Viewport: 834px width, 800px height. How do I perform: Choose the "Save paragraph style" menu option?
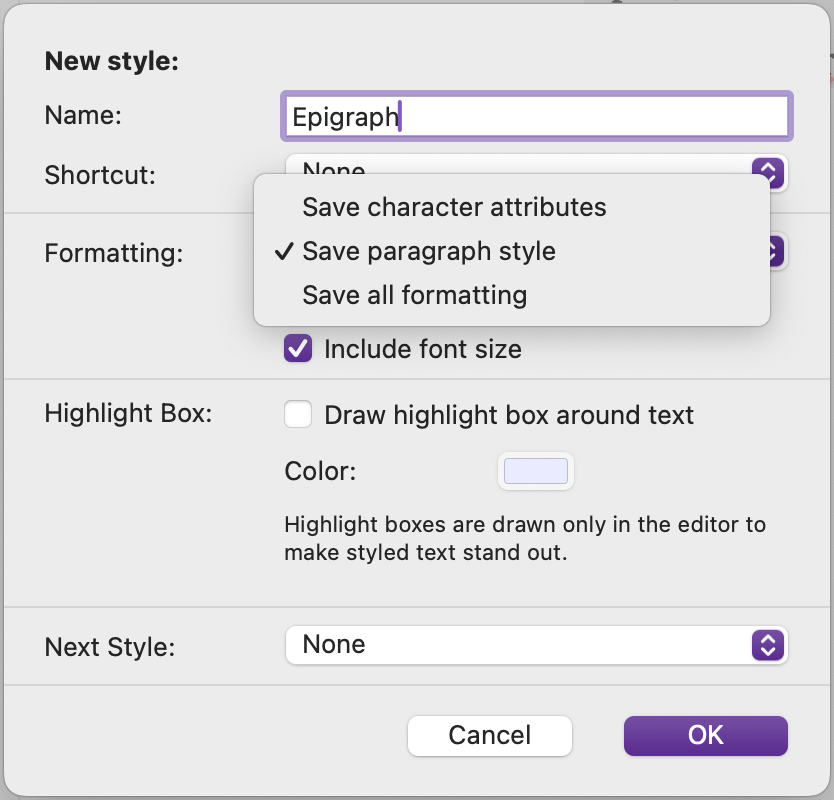tap(429, 251)
